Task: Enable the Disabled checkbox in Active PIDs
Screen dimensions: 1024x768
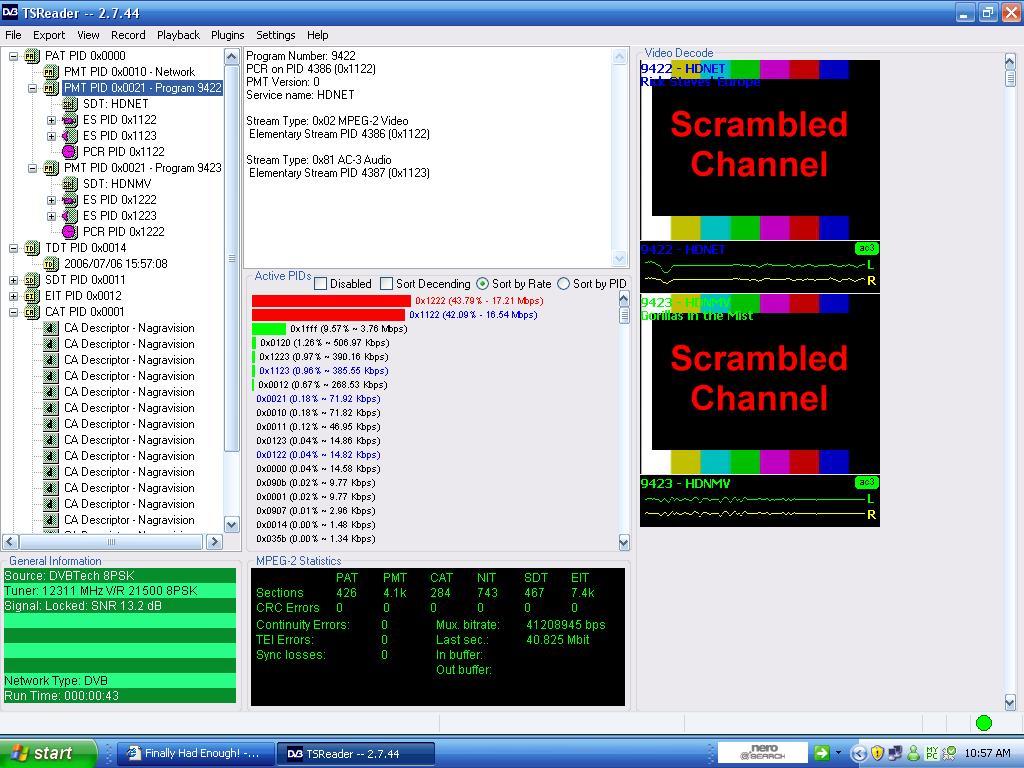Action: (x=321, y=284)
